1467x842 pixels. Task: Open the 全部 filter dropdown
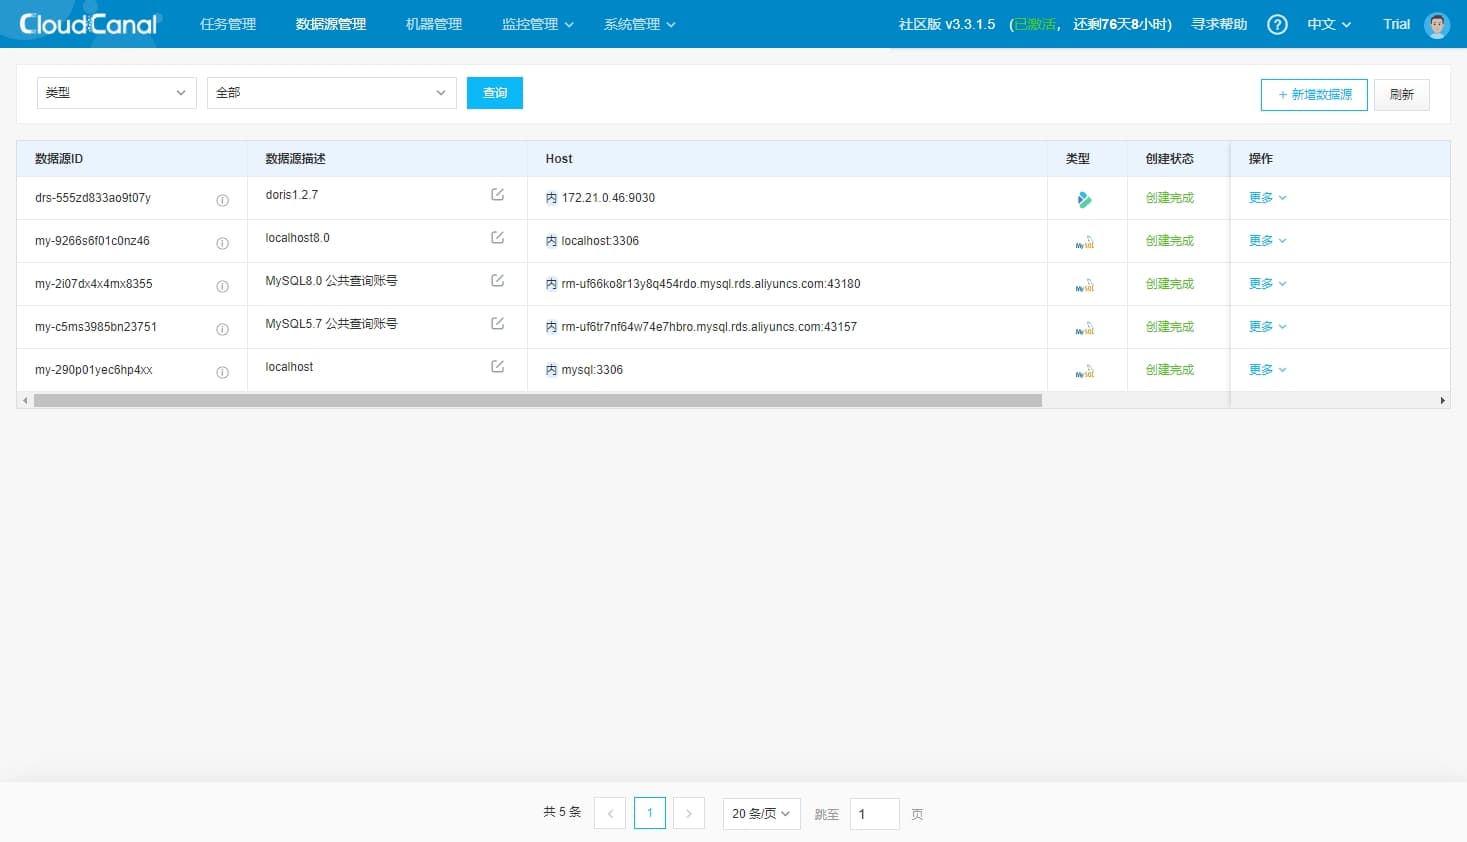[332, 92]
